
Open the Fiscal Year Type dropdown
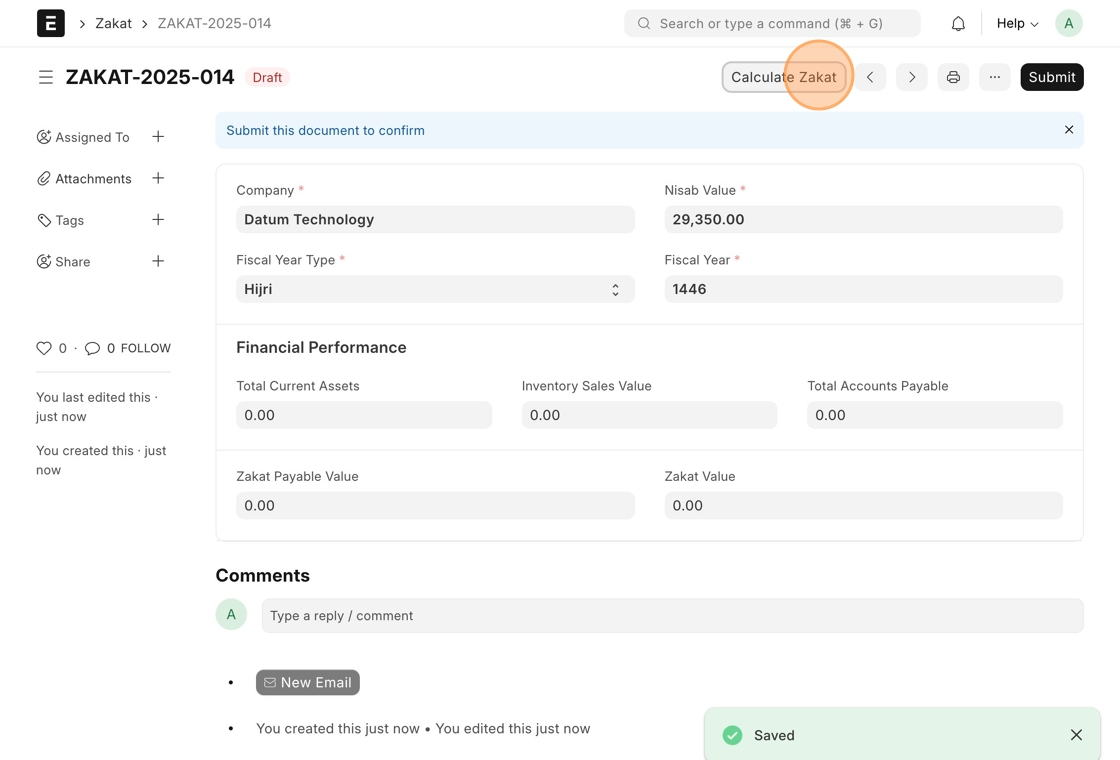[x=435, y=289]
